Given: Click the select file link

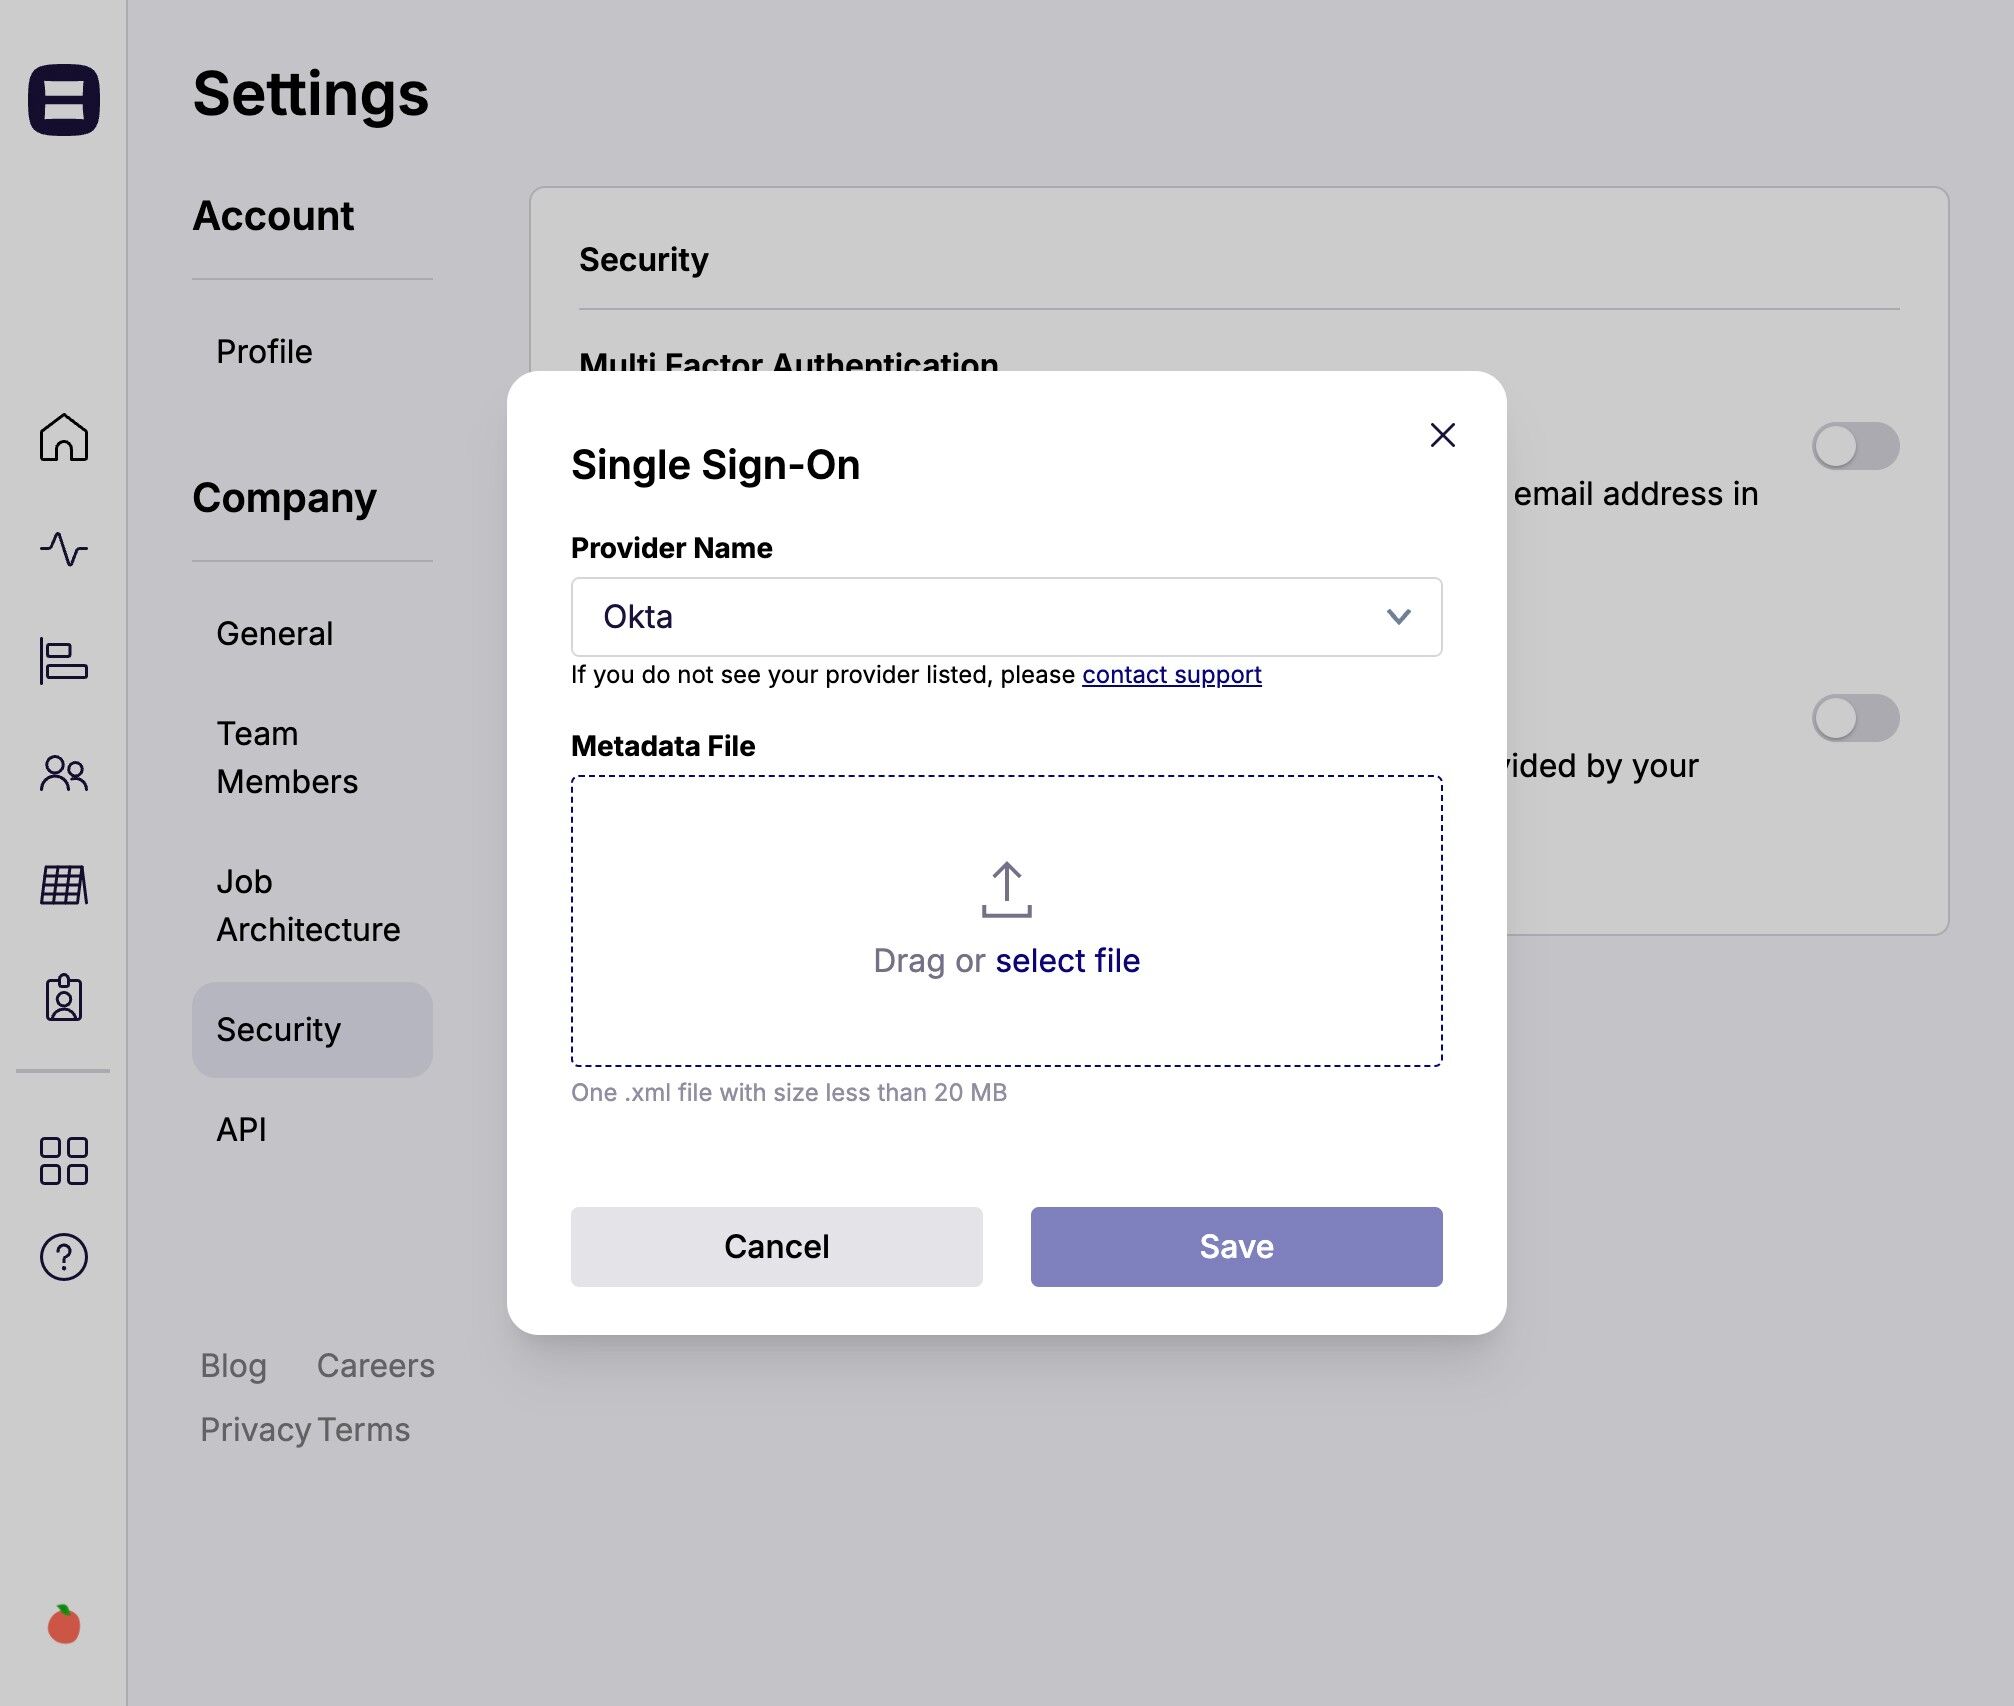Looking at the screenshot, I should pos(1067,961).
